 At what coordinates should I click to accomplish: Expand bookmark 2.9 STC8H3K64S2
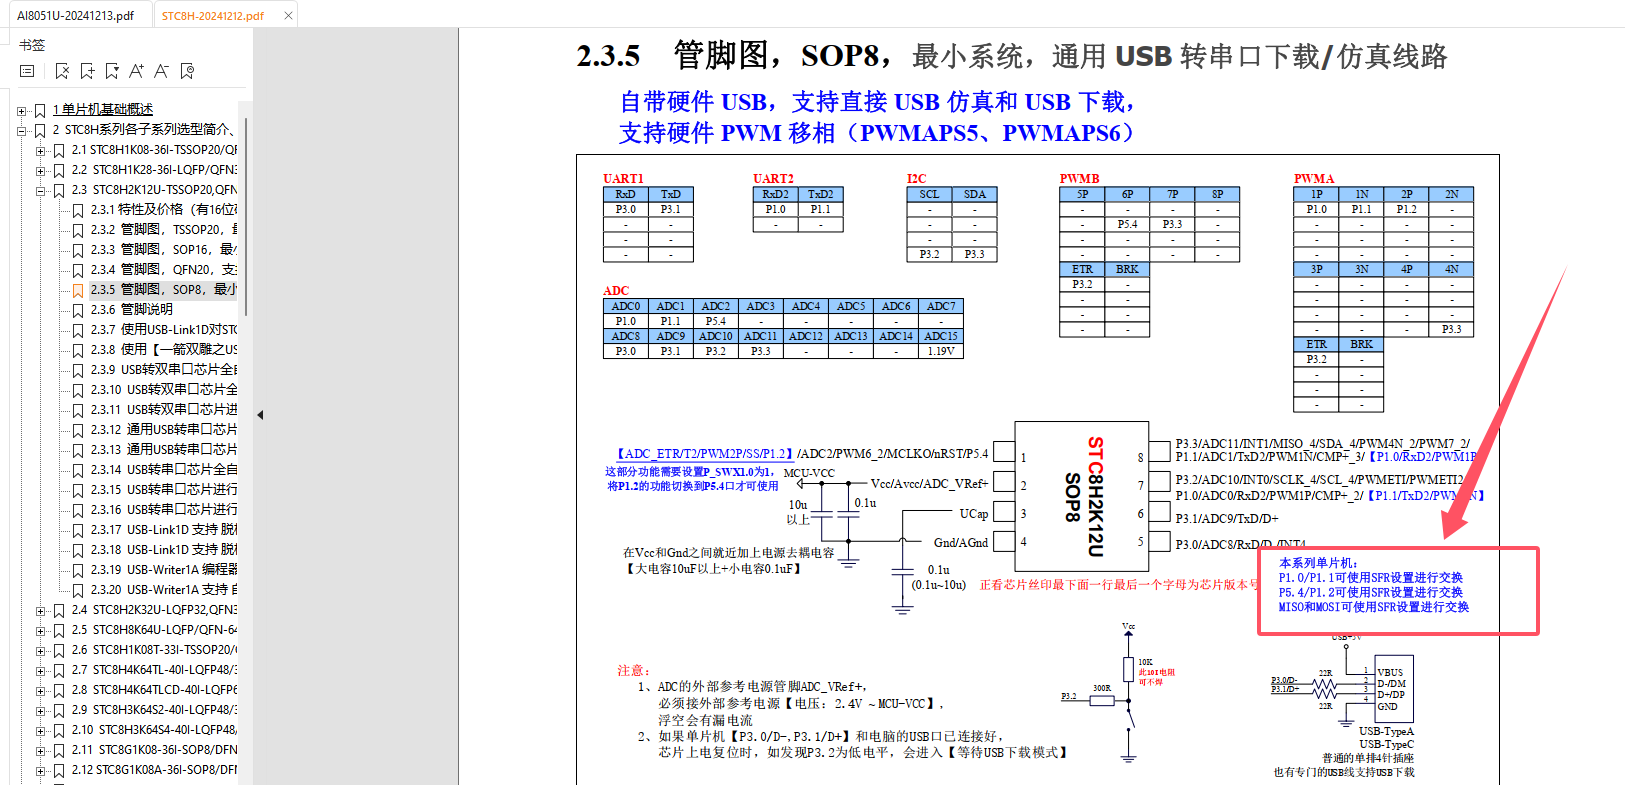(40, 710)
